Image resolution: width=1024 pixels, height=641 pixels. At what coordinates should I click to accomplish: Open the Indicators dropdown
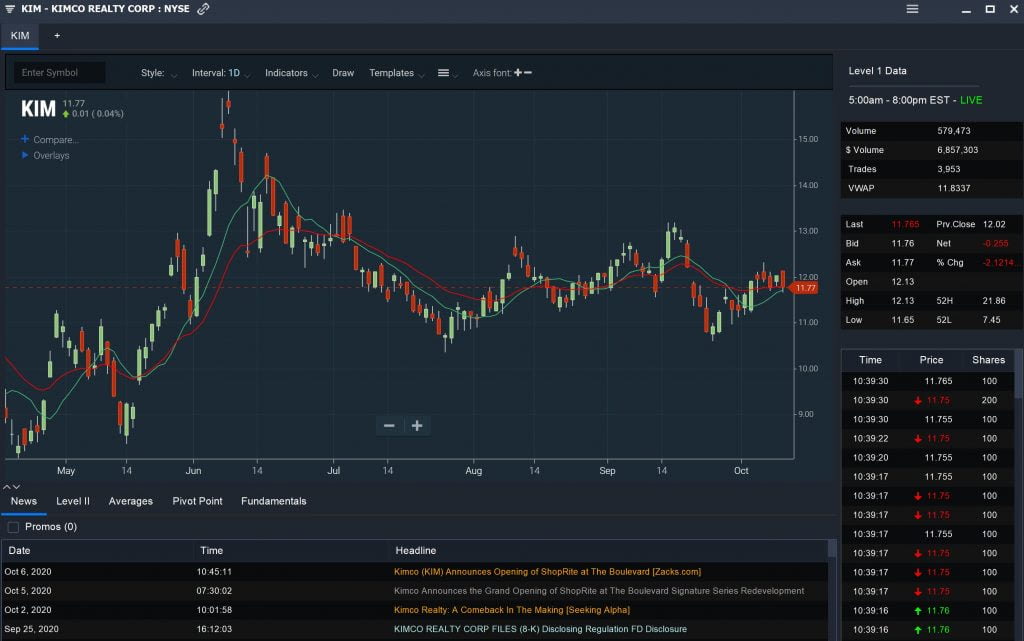(291, 73)
